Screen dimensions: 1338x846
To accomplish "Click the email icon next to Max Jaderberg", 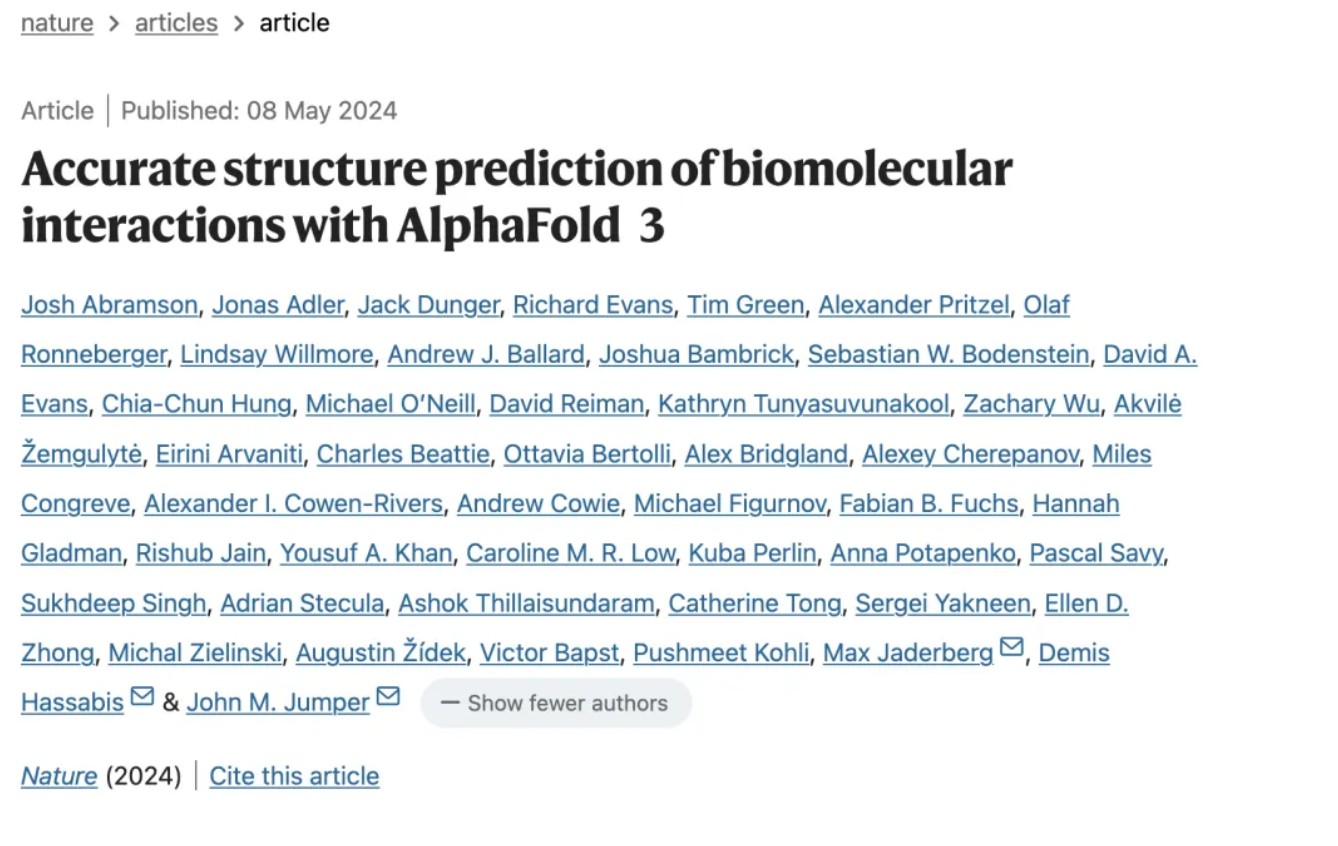I will pos(1011,648).
